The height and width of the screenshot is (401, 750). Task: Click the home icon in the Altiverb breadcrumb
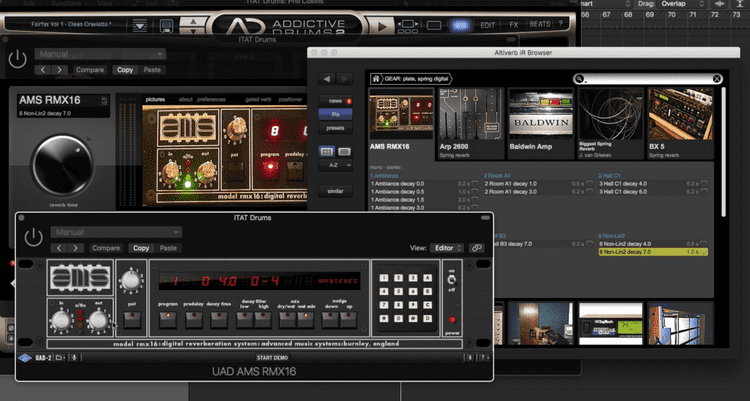coord(376,78)
